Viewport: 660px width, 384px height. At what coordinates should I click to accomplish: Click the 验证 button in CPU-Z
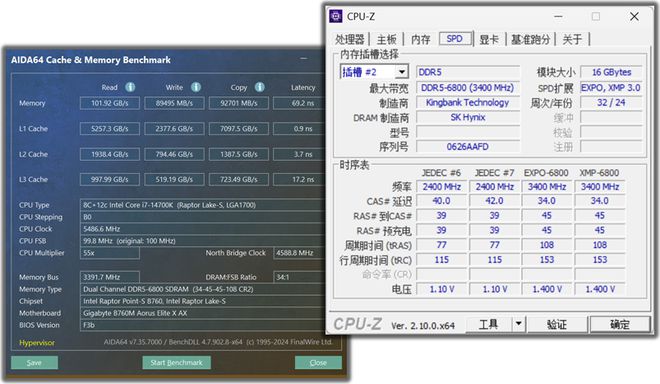557,324
